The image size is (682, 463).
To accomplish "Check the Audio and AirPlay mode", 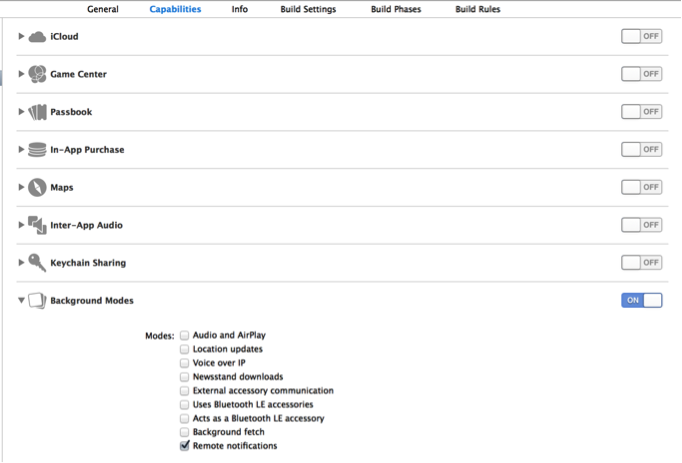I will tap(184, 336).
